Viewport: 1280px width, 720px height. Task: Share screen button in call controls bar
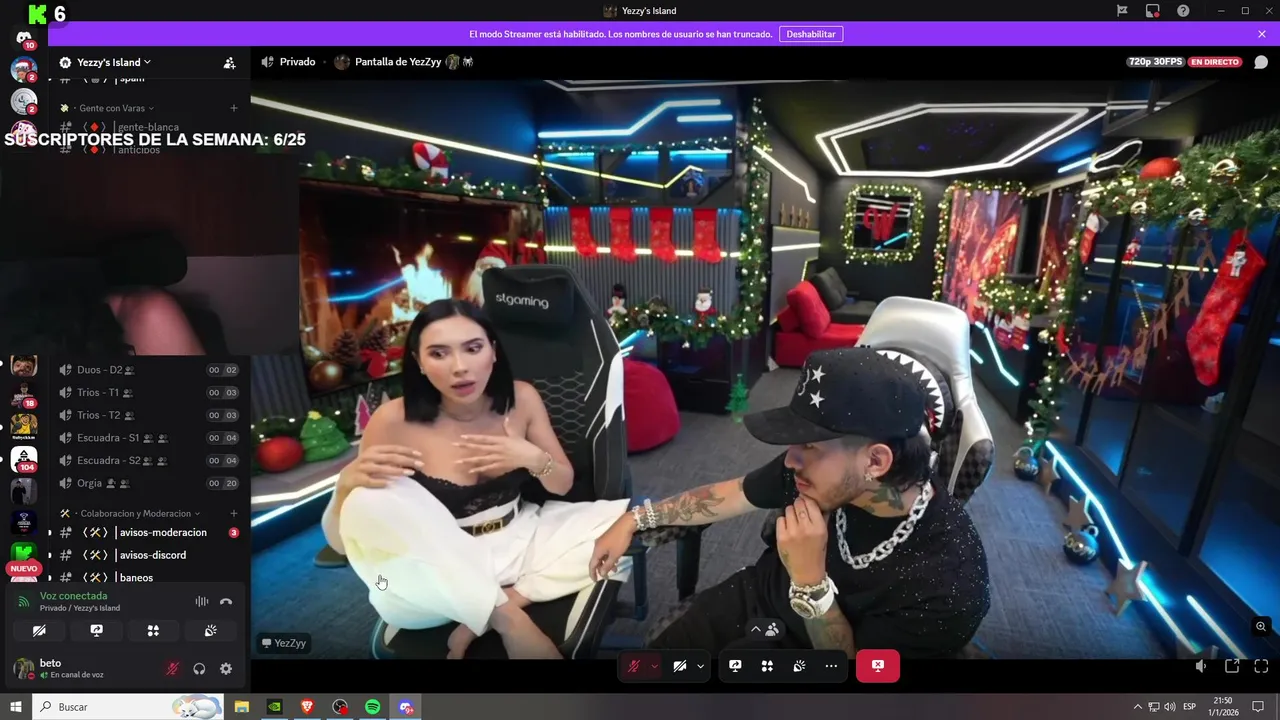coord(735,666)
